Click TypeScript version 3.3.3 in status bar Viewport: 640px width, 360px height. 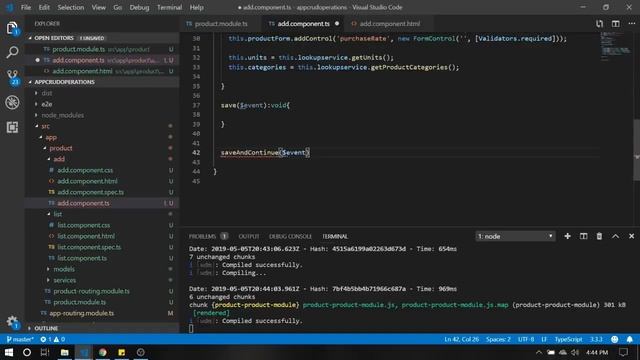point(596,339)
